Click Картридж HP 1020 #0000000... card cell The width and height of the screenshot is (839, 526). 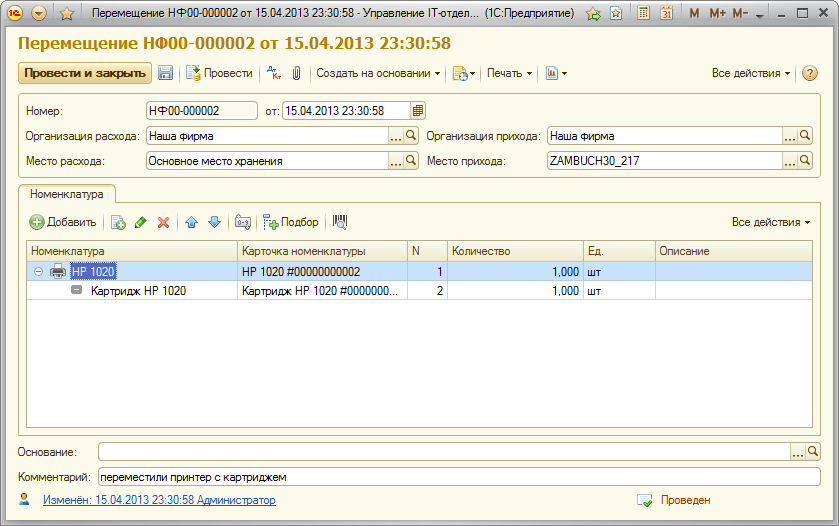[x=320, y=291]
